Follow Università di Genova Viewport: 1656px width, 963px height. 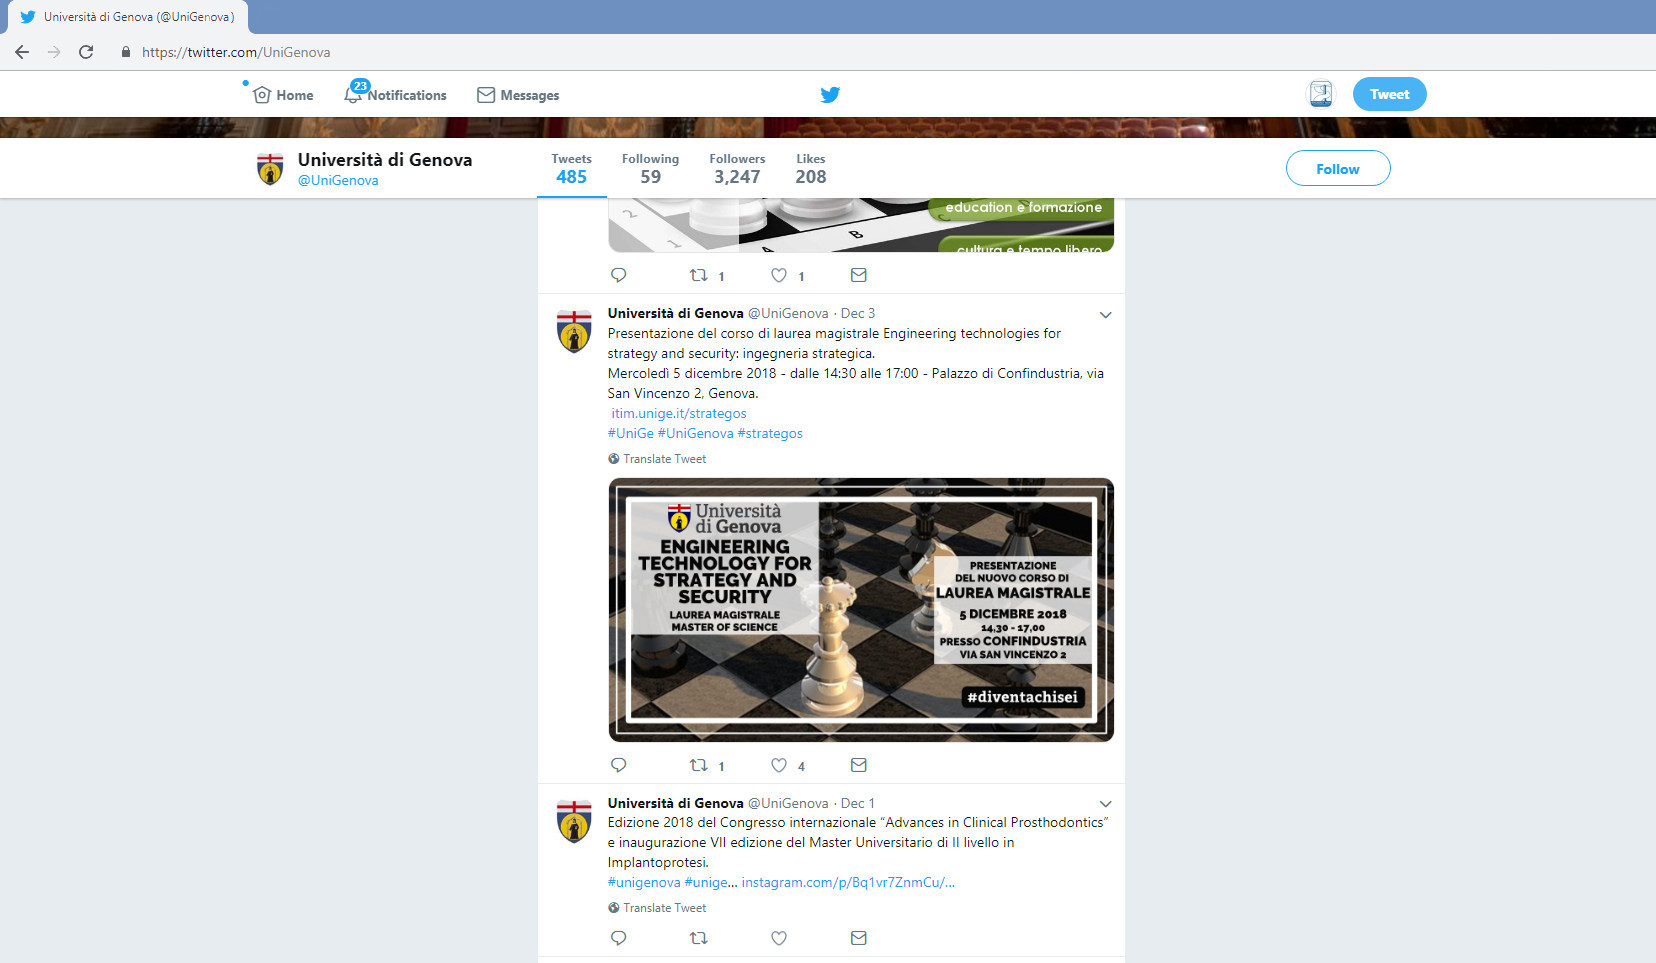pyautogui.click(x=1337, y=168)
